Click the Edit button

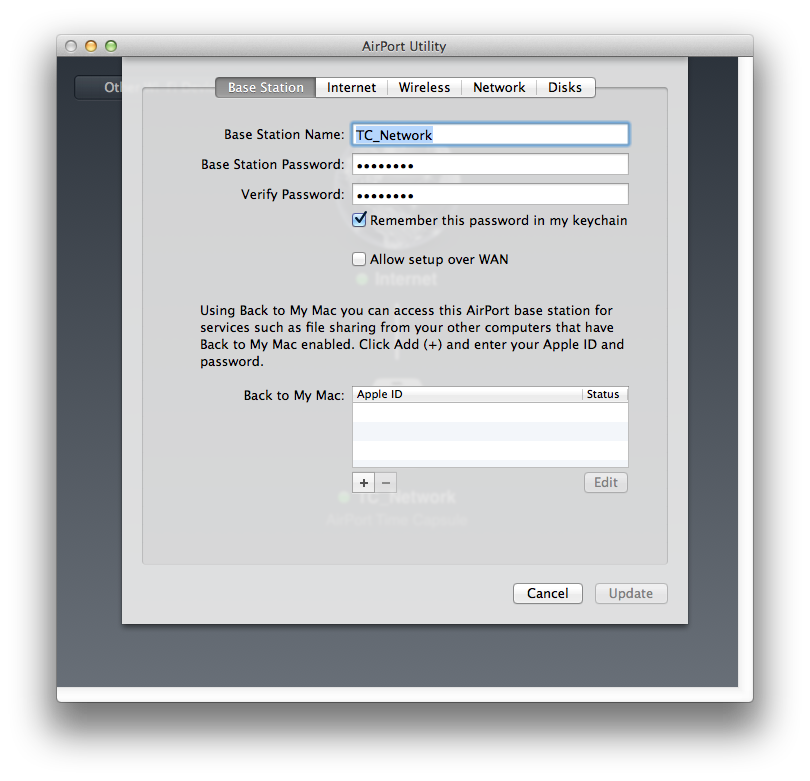[x=605, y=482]
